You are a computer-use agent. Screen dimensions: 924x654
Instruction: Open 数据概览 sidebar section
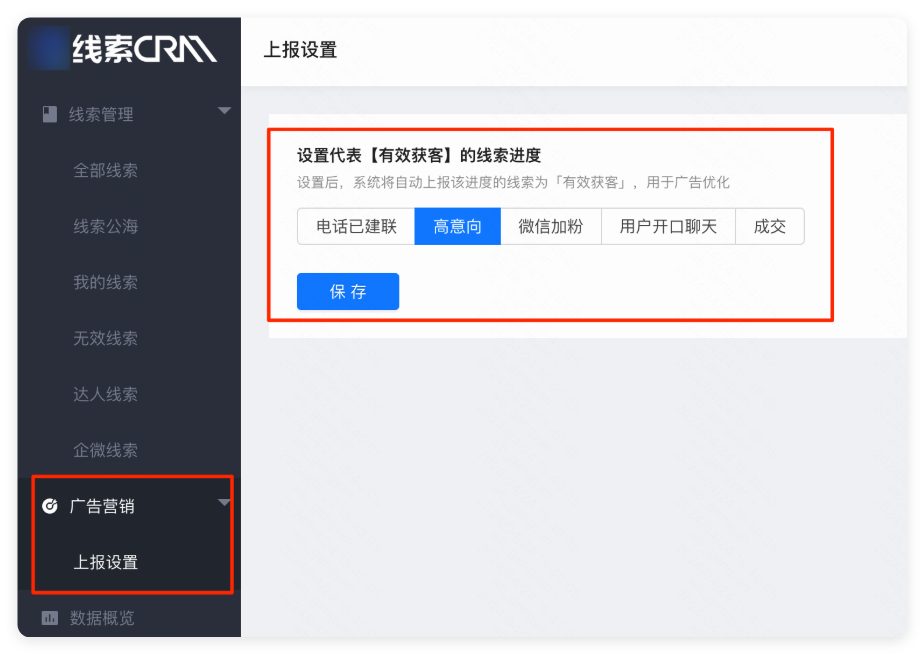[x=102, y=619]
